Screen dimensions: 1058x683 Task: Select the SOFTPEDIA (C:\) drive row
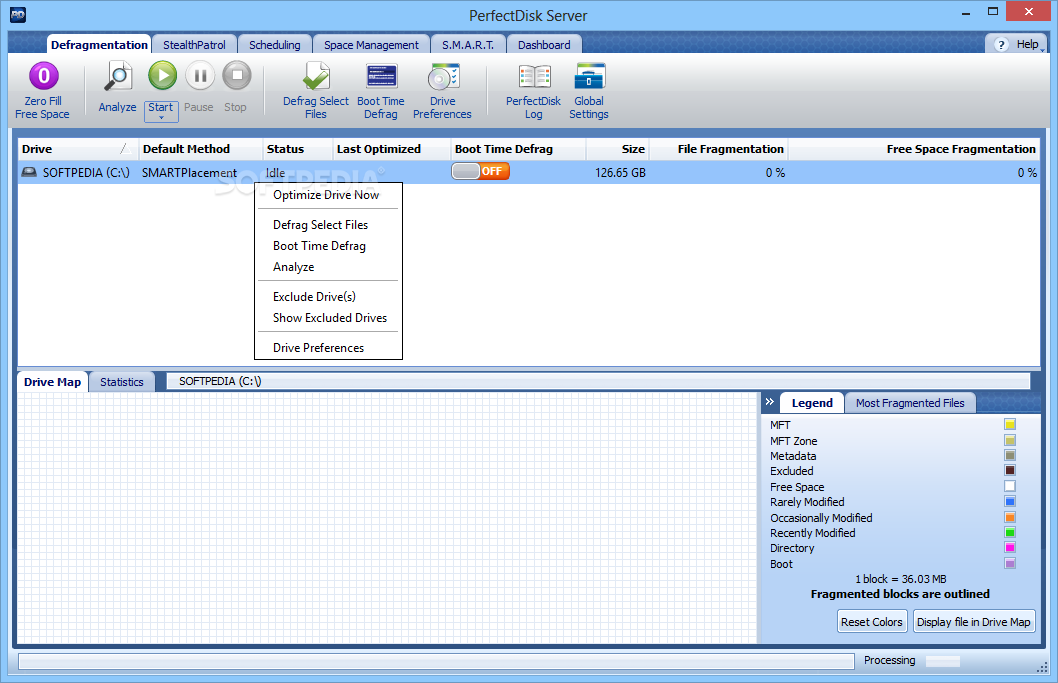pyautogui.click(x=529, y=172)
